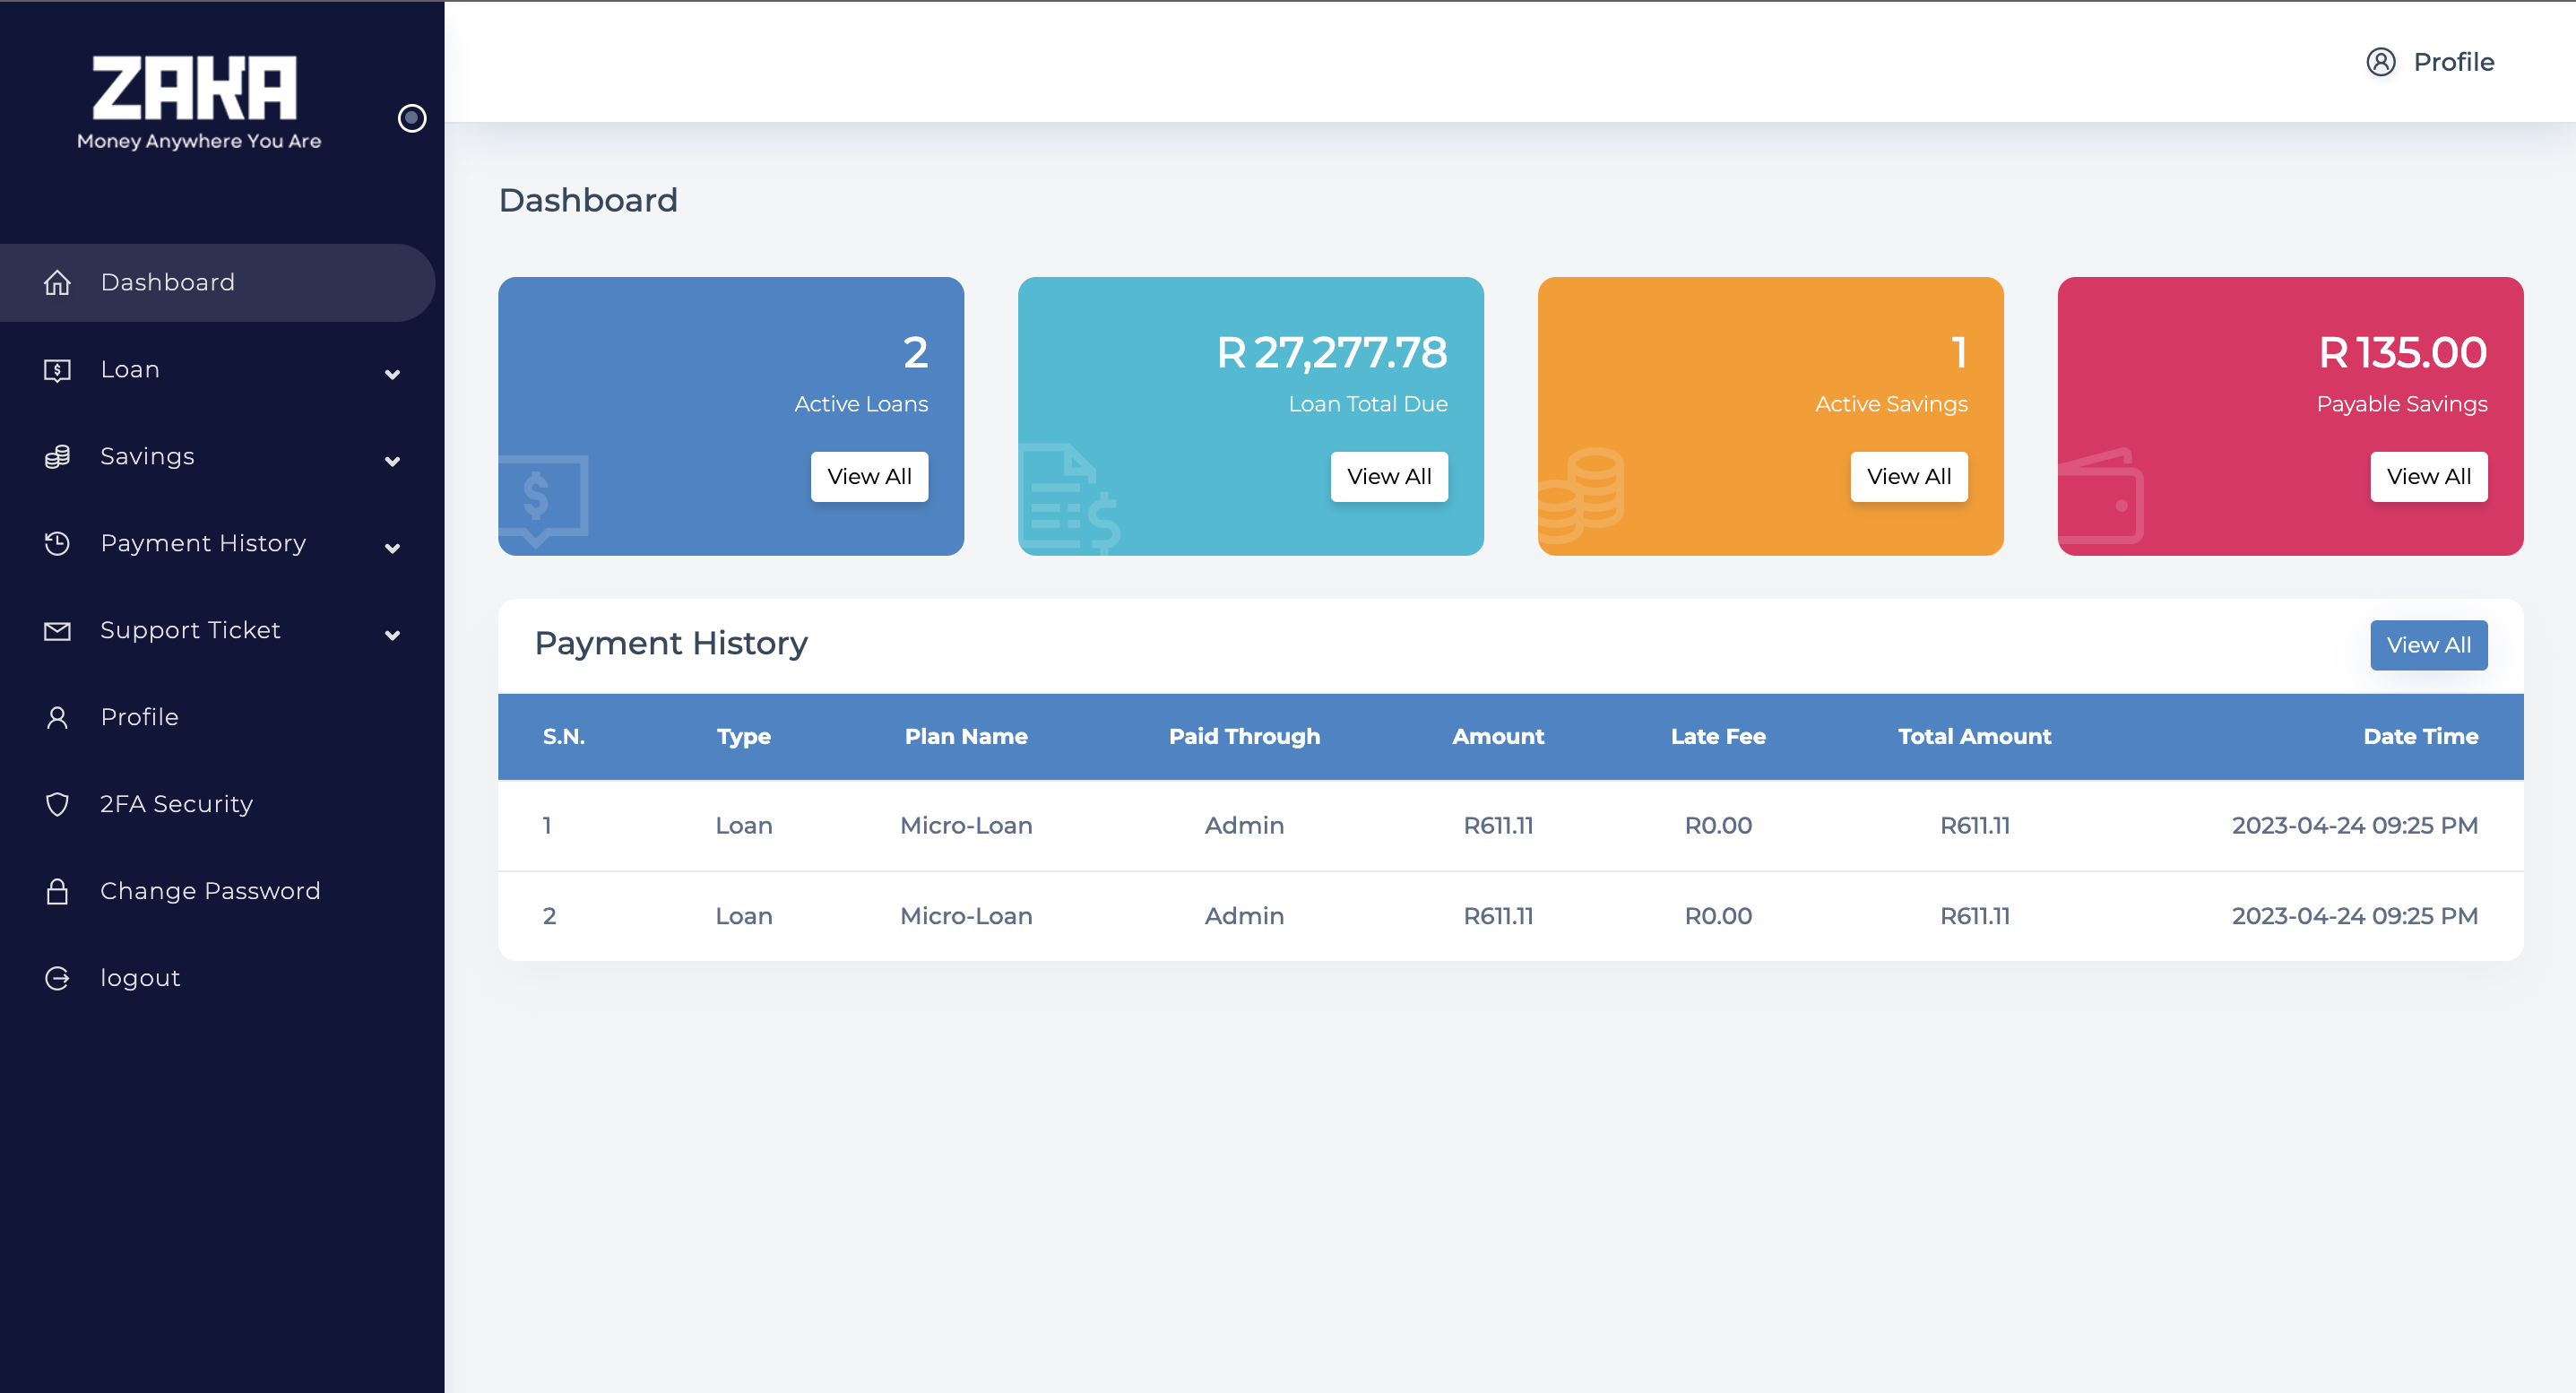Click the Loan dollar icon in sidebar
The height and width of the screenshot is (1393, 2576).
pos(57,370)
